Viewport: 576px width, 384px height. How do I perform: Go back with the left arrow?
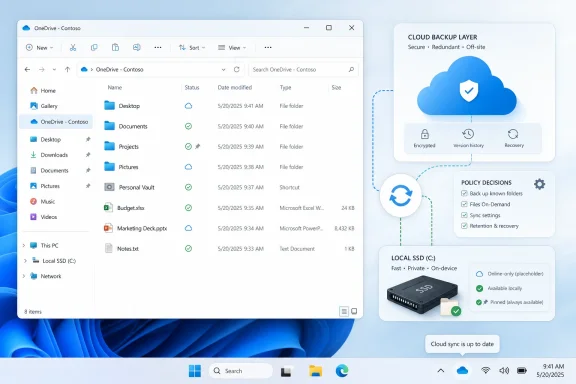[x=27, y=69]
